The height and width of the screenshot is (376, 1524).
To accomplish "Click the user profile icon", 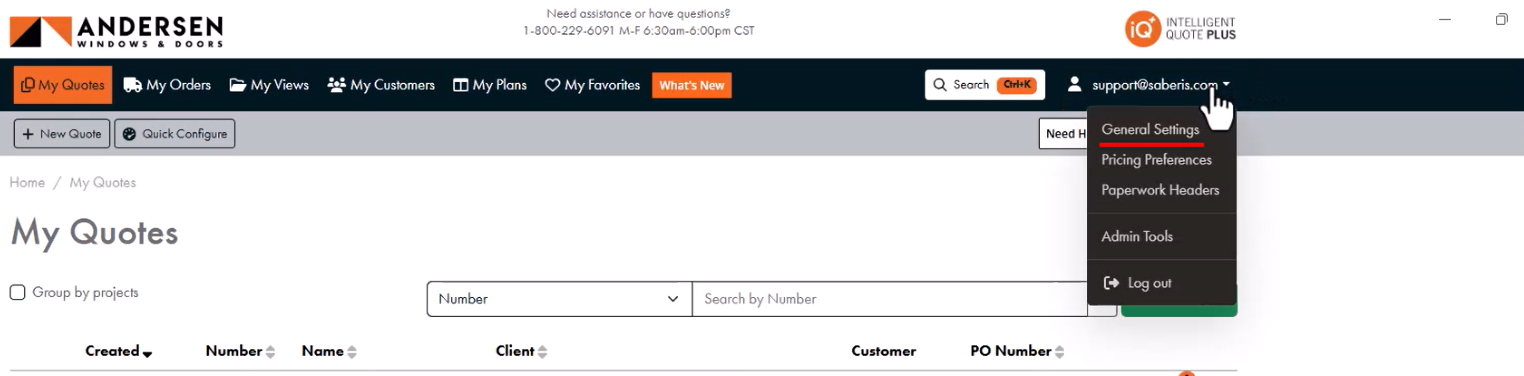I will [1075, 84].
